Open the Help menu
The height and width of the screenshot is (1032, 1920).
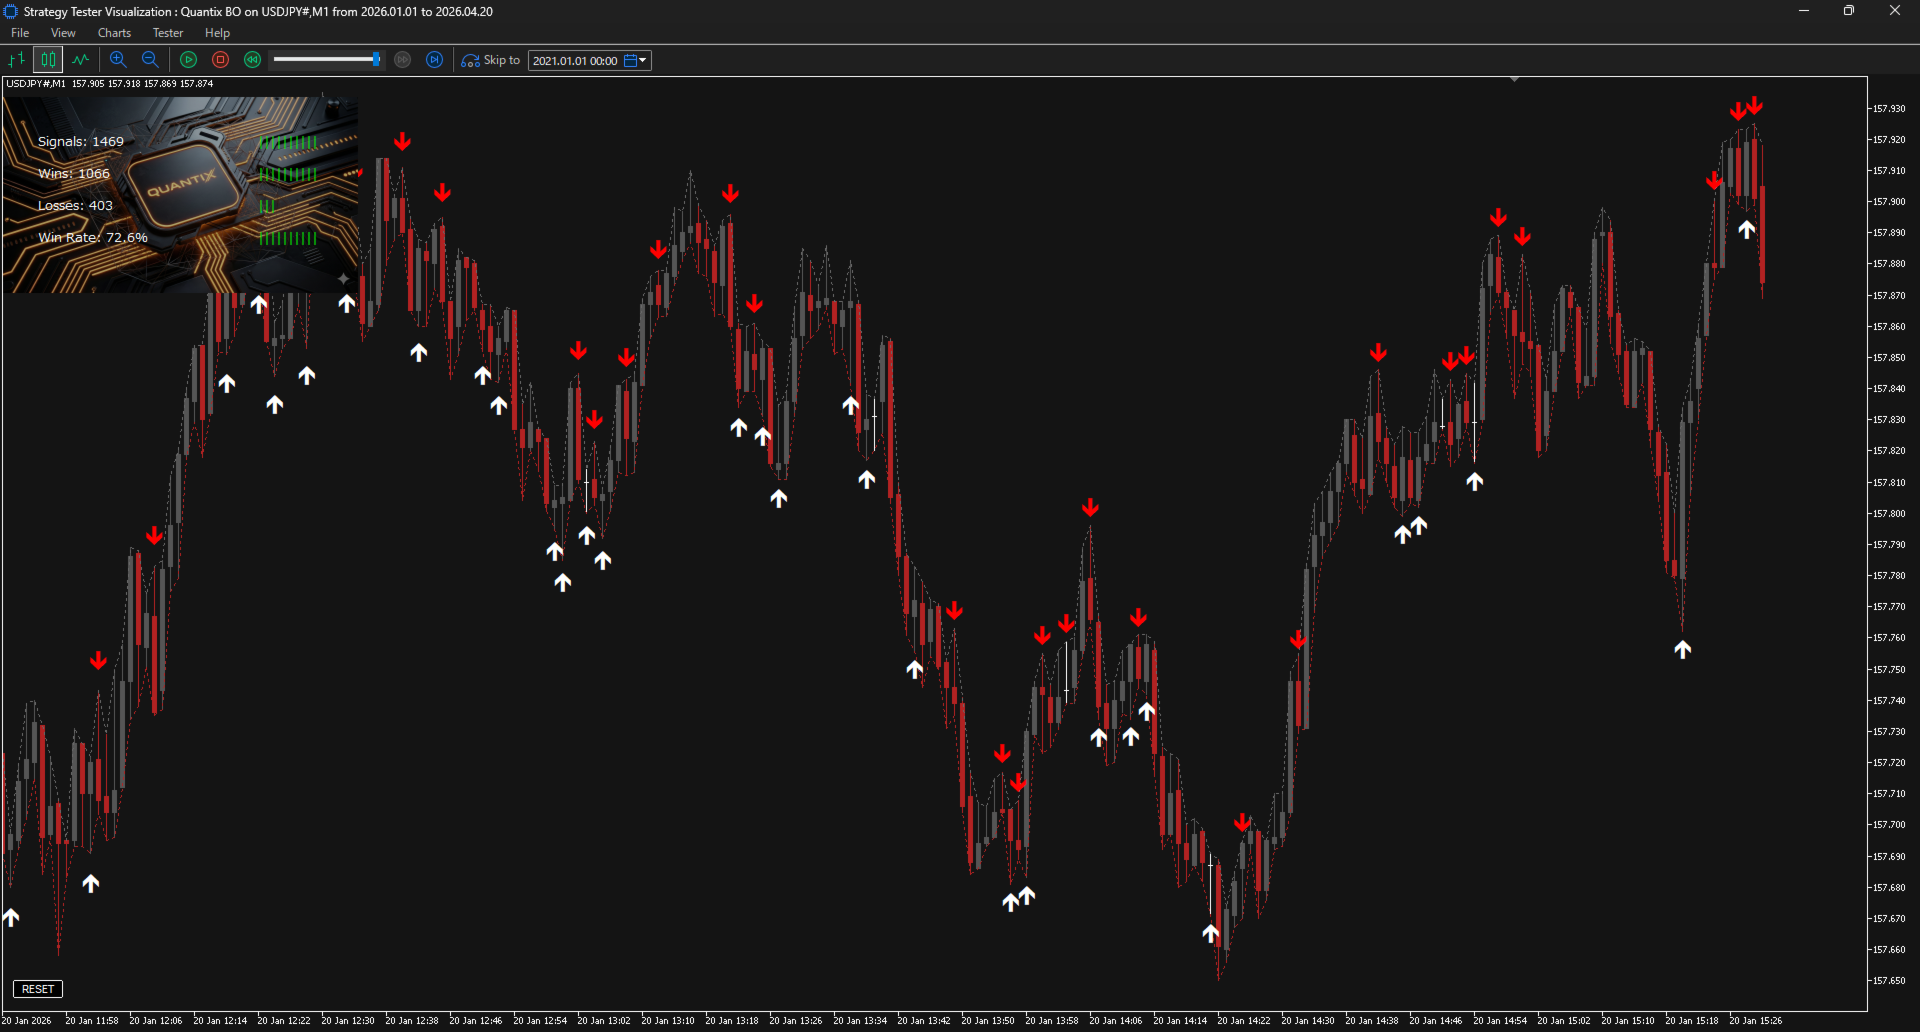point(217,33)
